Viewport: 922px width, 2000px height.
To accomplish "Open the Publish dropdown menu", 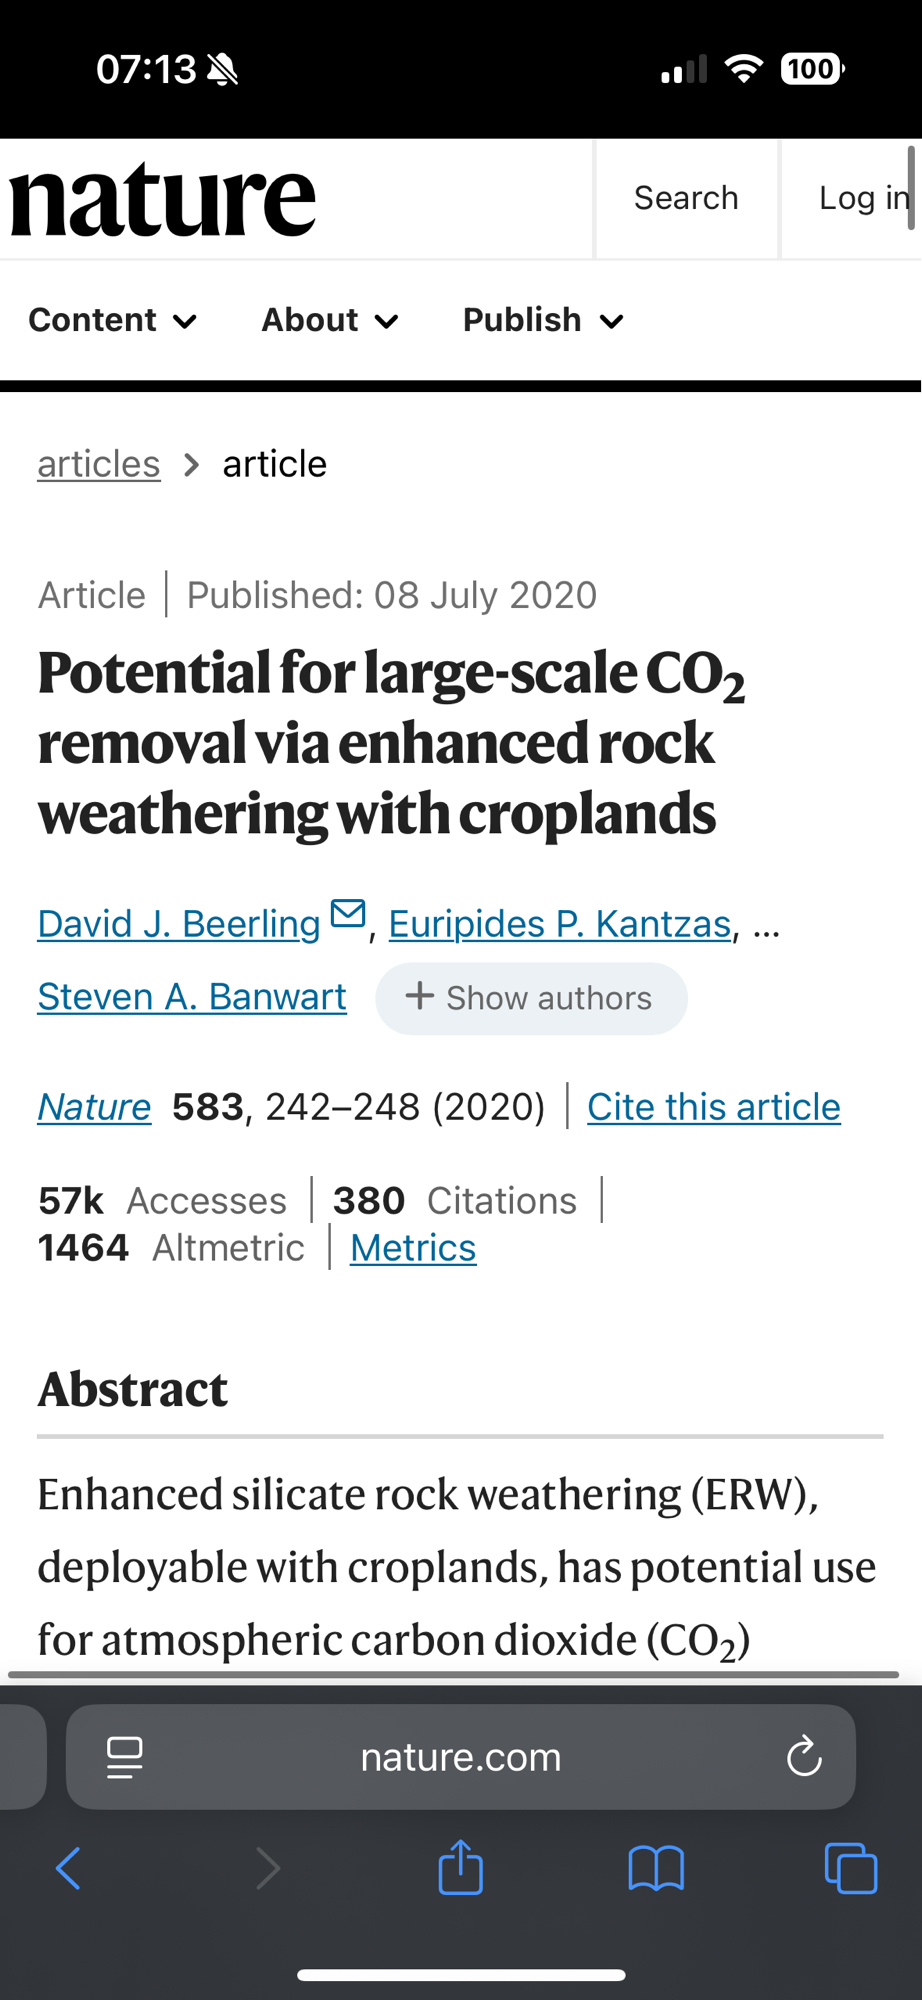I will (543, 320).
